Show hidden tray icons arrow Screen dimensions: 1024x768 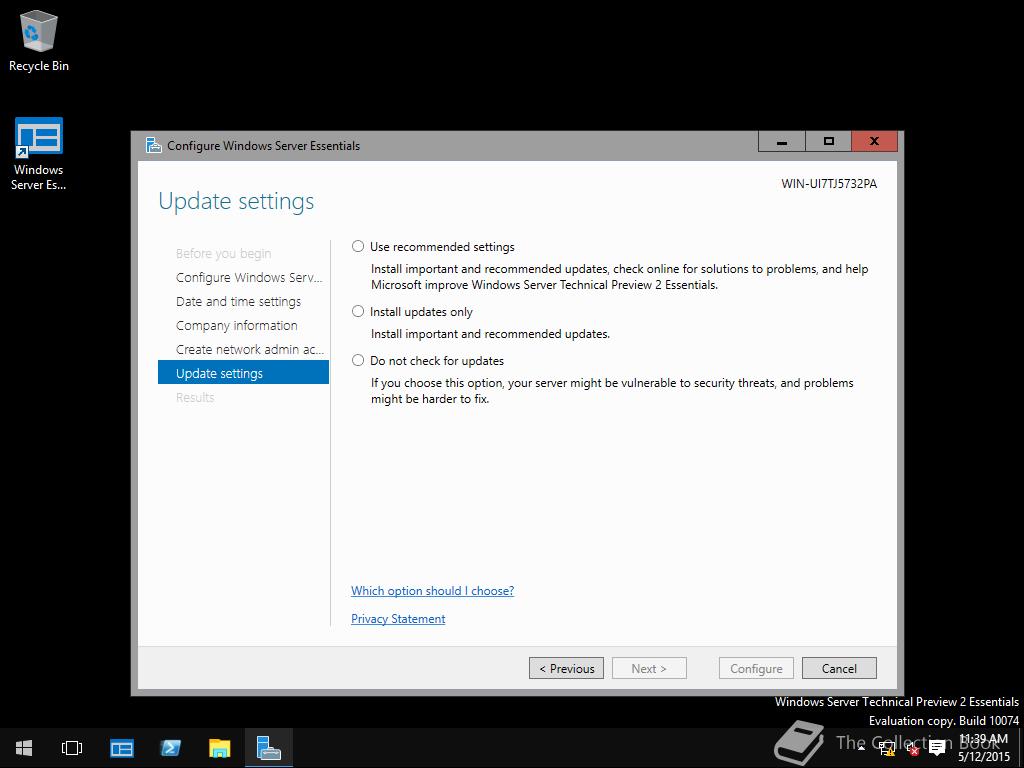click(861, 748)
